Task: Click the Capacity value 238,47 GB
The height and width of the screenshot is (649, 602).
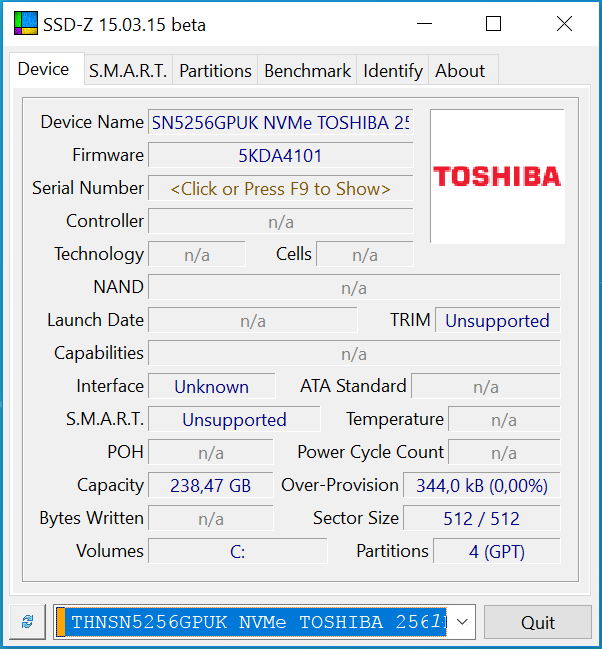Action: 211,486
